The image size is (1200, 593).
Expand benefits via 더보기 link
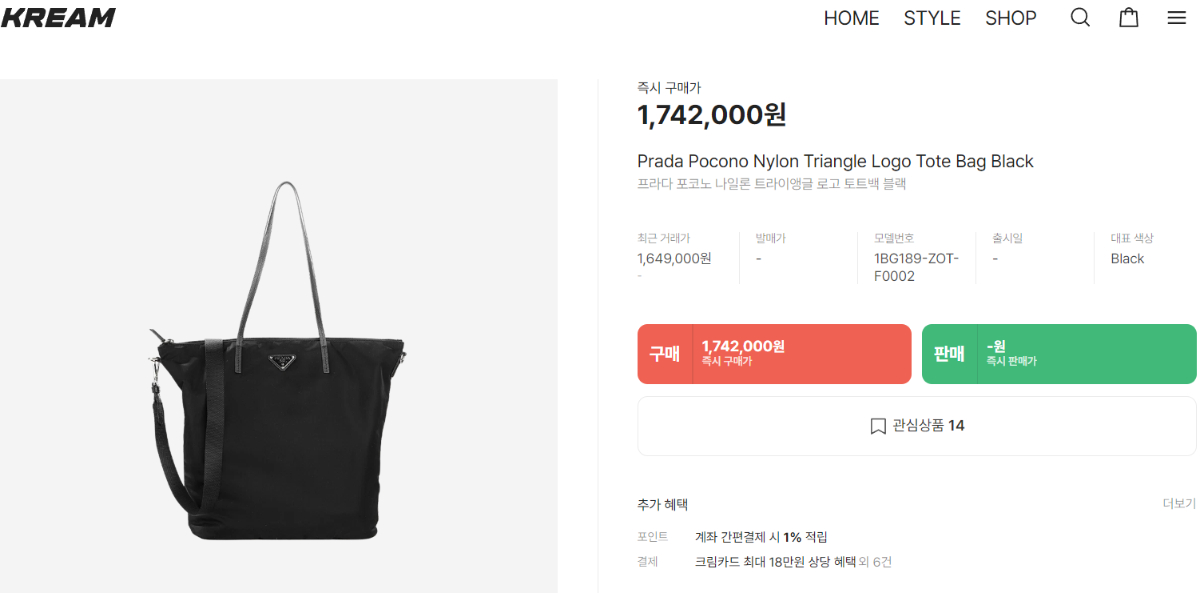1179,504
